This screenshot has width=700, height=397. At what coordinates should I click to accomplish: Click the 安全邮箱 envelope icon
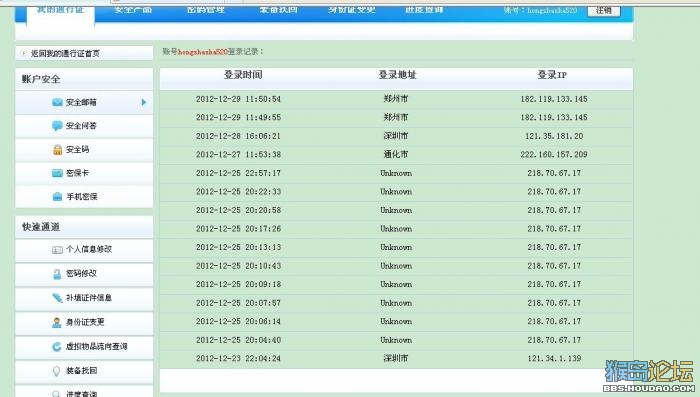click(x=57, y=103)
